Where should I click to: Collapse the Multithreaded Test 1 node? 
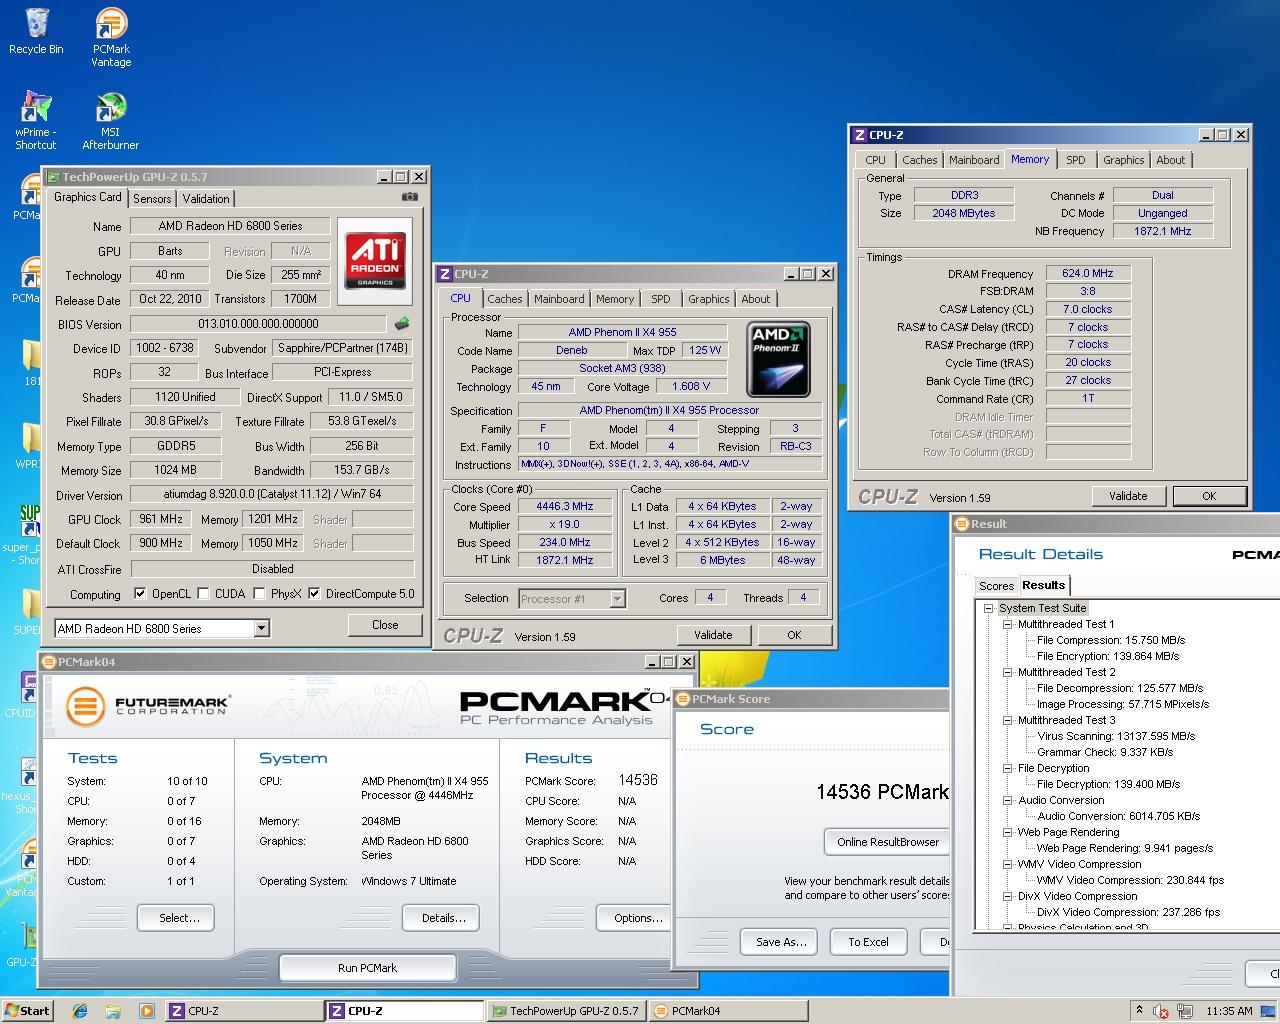pyautogui.click(x=1008, y=624)
